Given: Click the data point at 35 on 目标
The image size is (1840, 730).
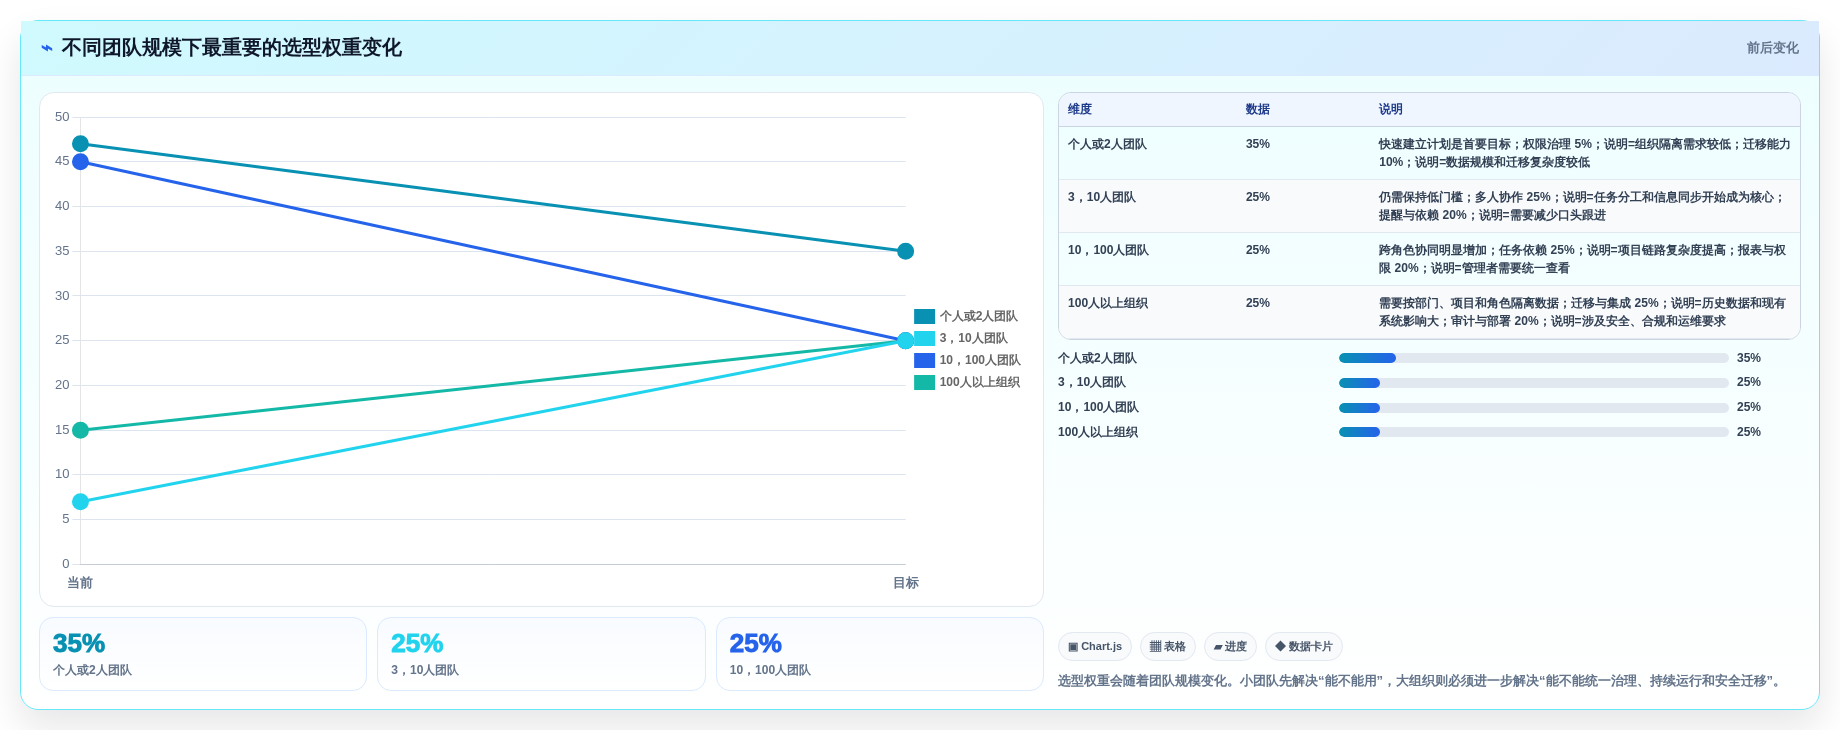Looking at the screenshot, I should coord(906,251).
